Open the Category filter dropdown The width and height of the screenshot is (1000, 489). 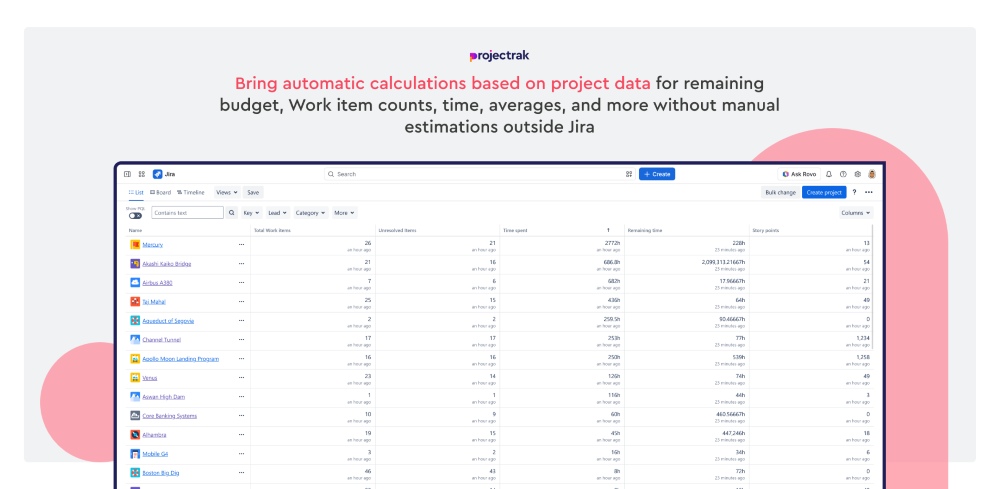[311, 213]
